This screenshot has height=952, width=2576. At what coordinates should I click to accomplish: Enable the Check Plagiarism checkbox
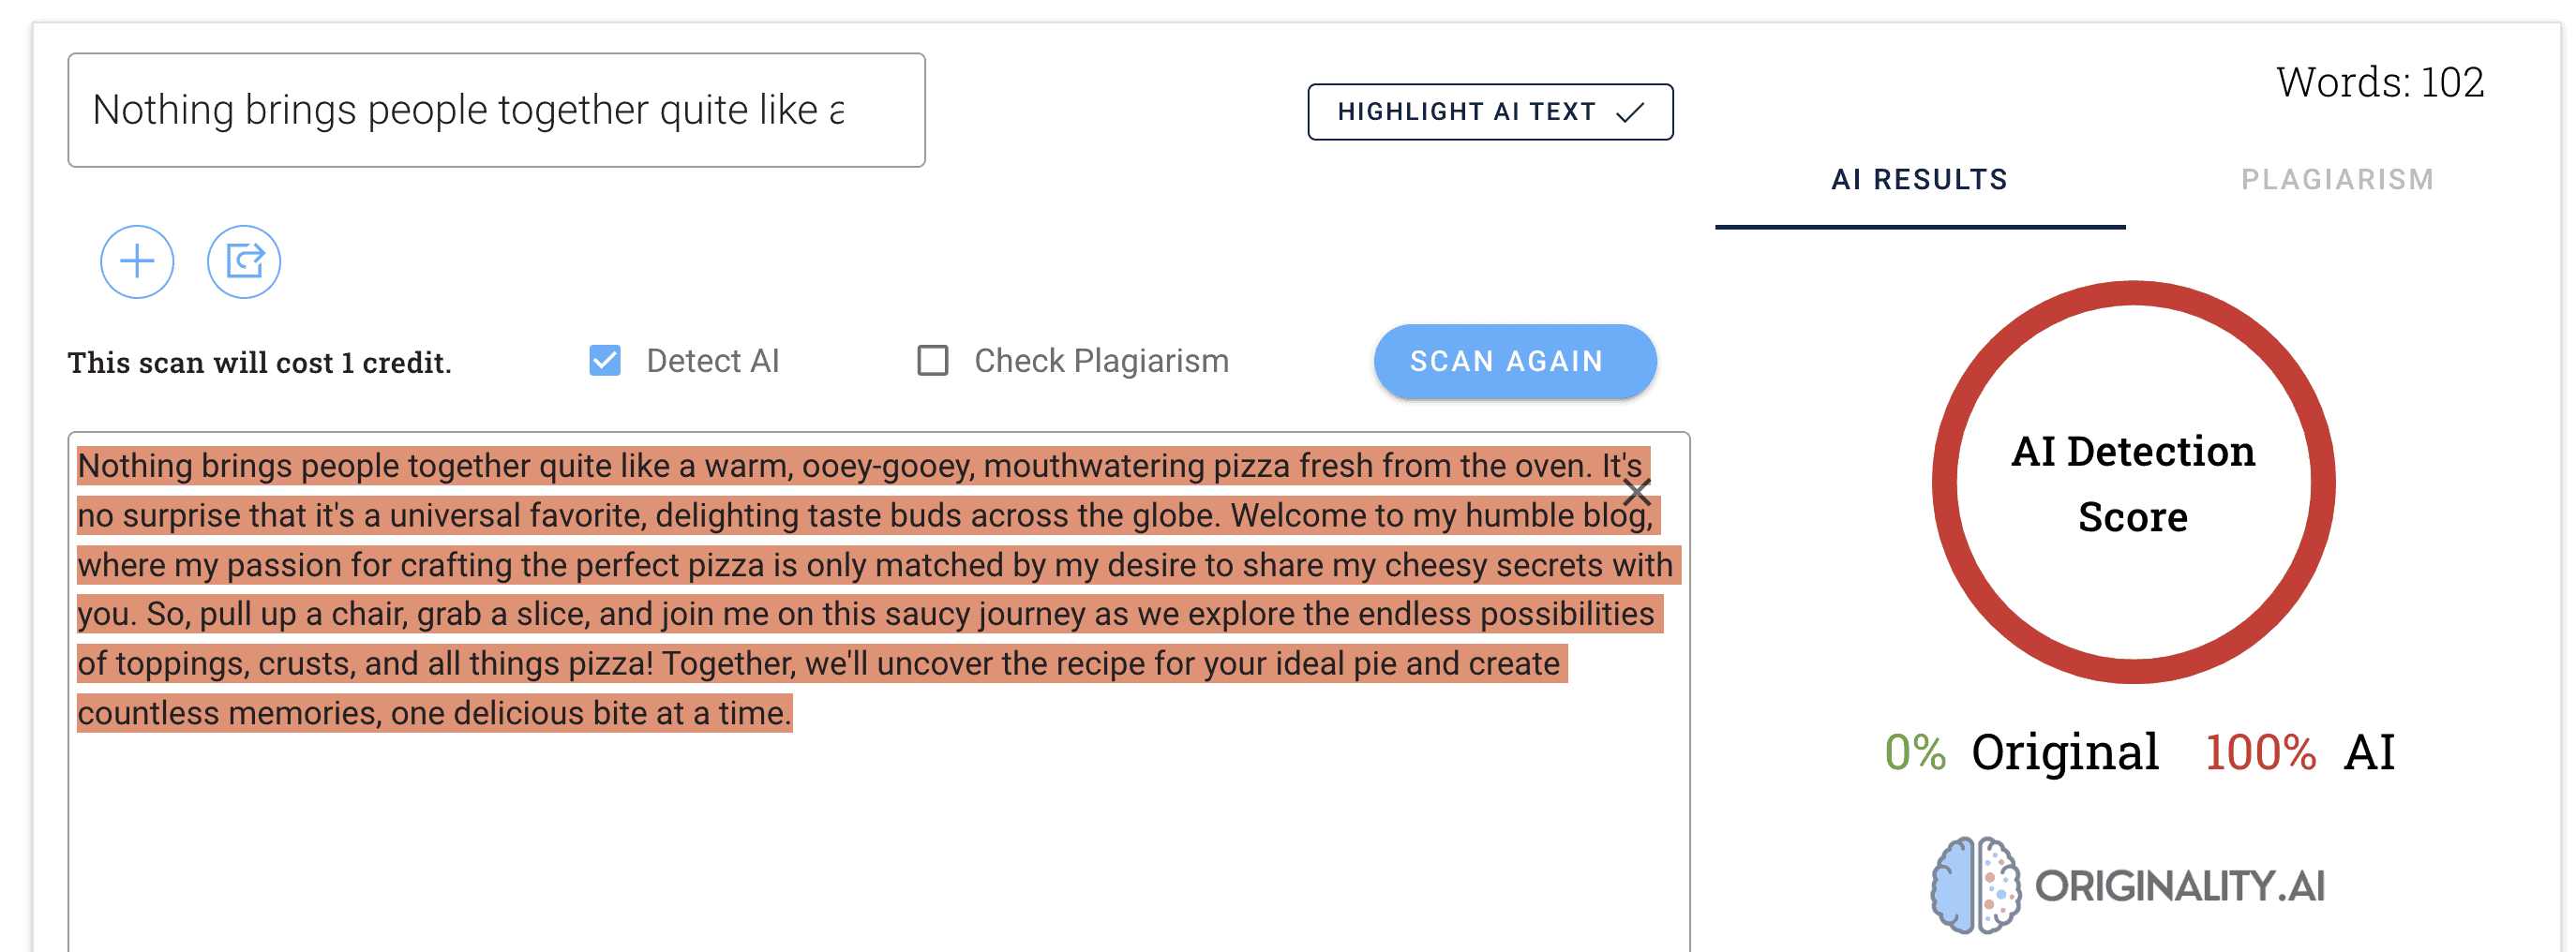(933, 360)
